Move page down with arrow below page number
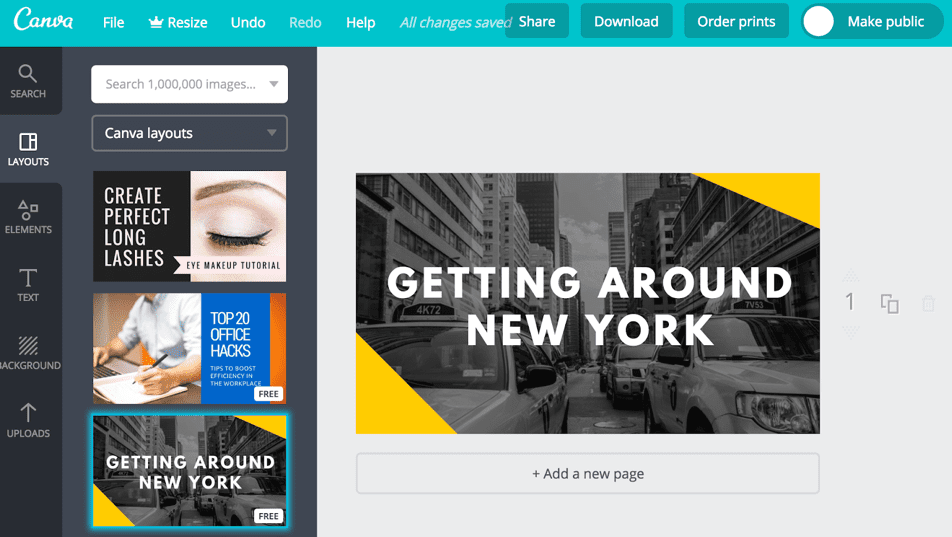The width and height of the screenshot is (952, 537). (850, 331)
